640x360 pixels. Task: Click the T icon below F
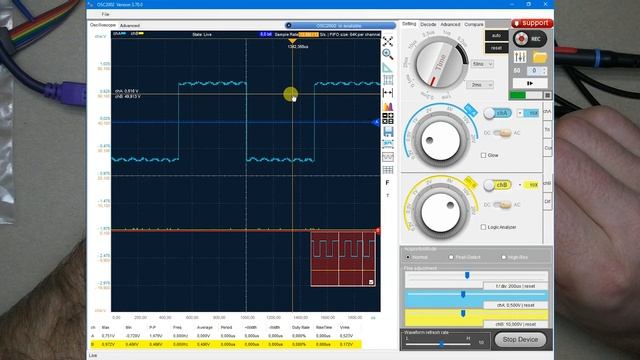387,196
